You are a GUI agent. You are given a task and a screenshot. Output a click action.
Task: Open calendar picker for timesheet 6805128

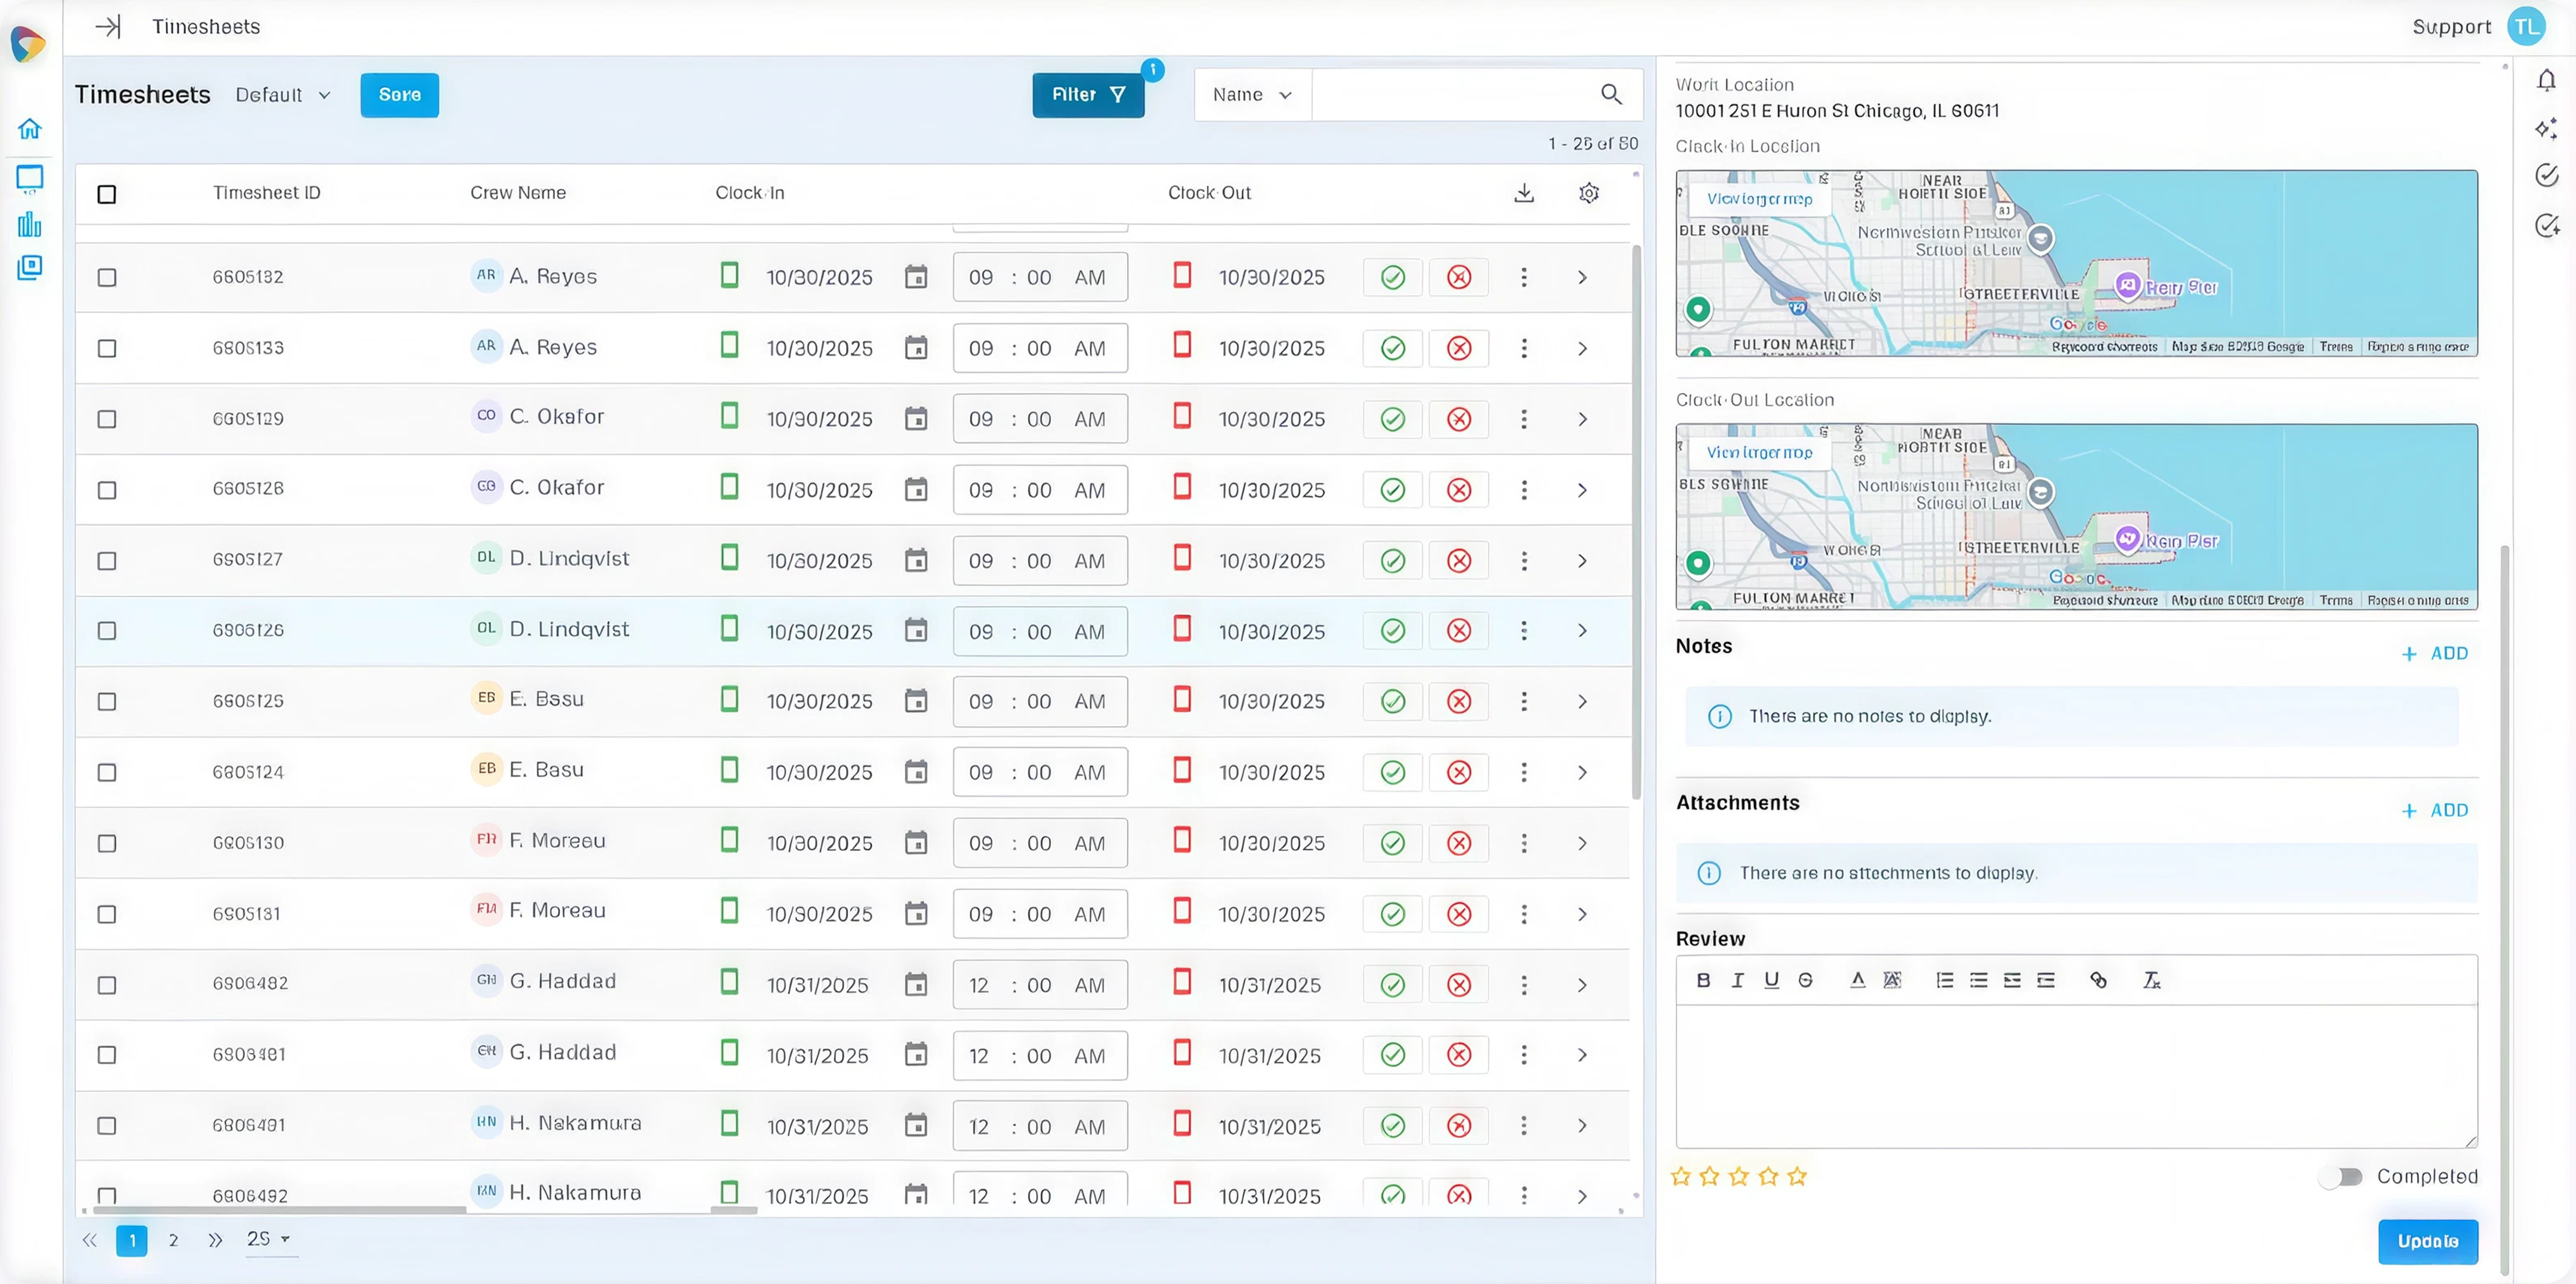pyautogui.click(x=916, y=490)
